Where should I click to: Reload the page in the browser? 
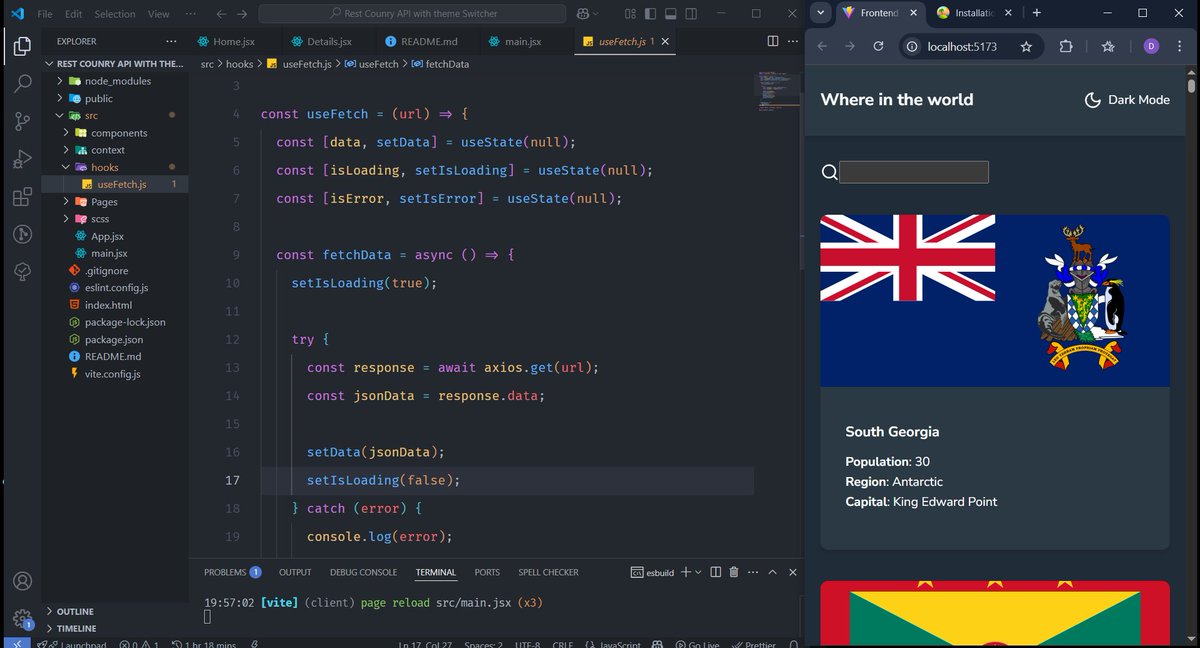[x=879, y=46]
